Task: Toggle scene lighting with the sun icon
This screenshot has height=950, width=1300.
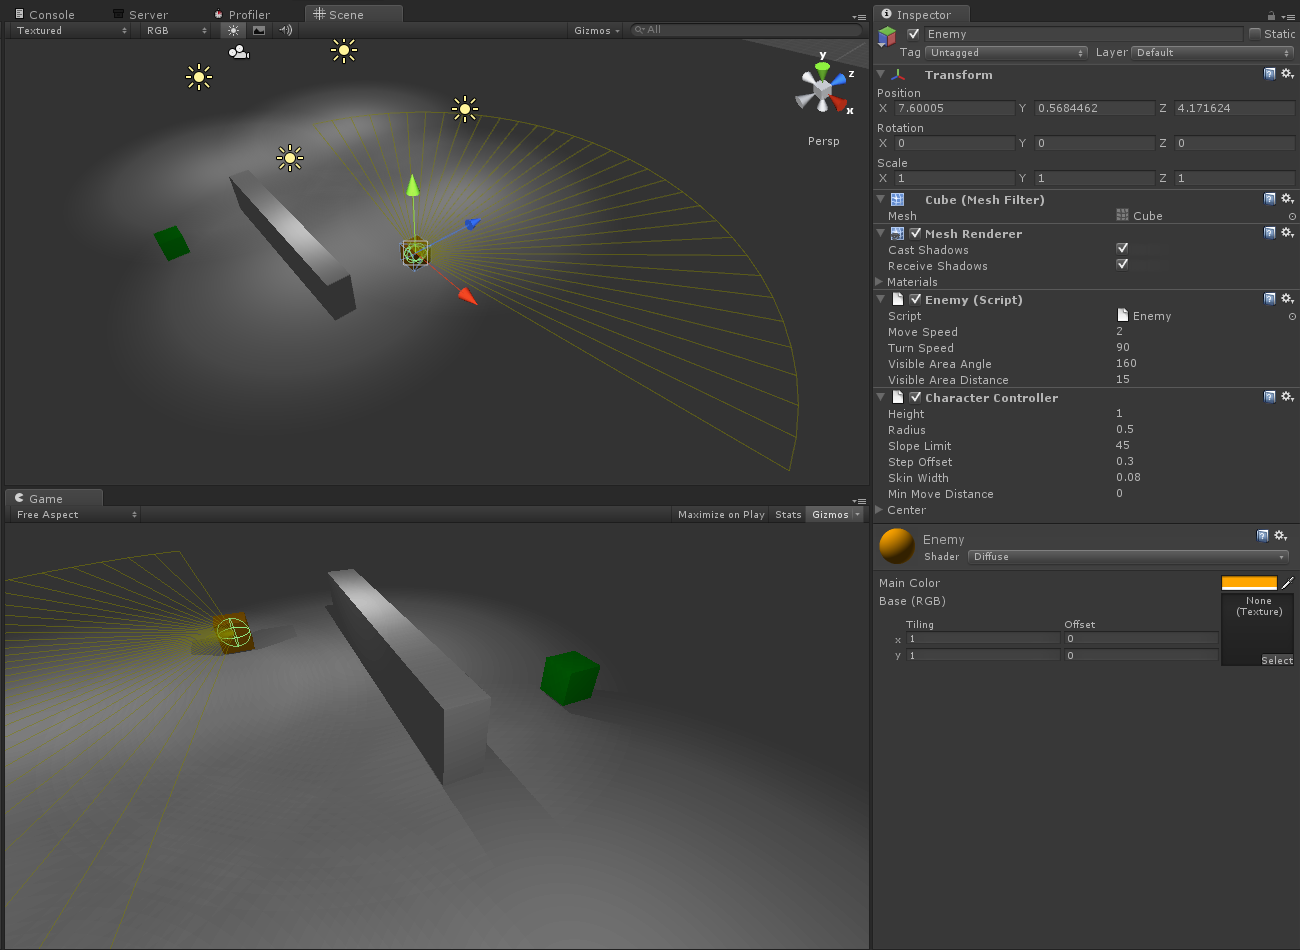Action: click(x=233, y=31)
